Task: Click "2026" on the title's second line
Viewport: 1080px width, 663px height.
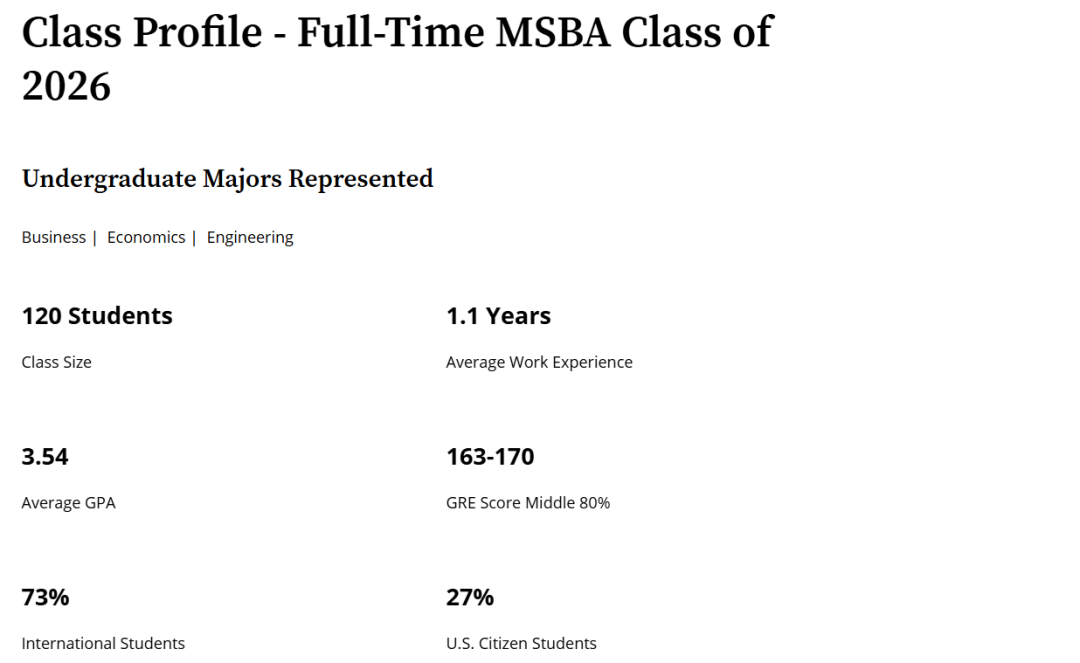Action: (66, 86)
